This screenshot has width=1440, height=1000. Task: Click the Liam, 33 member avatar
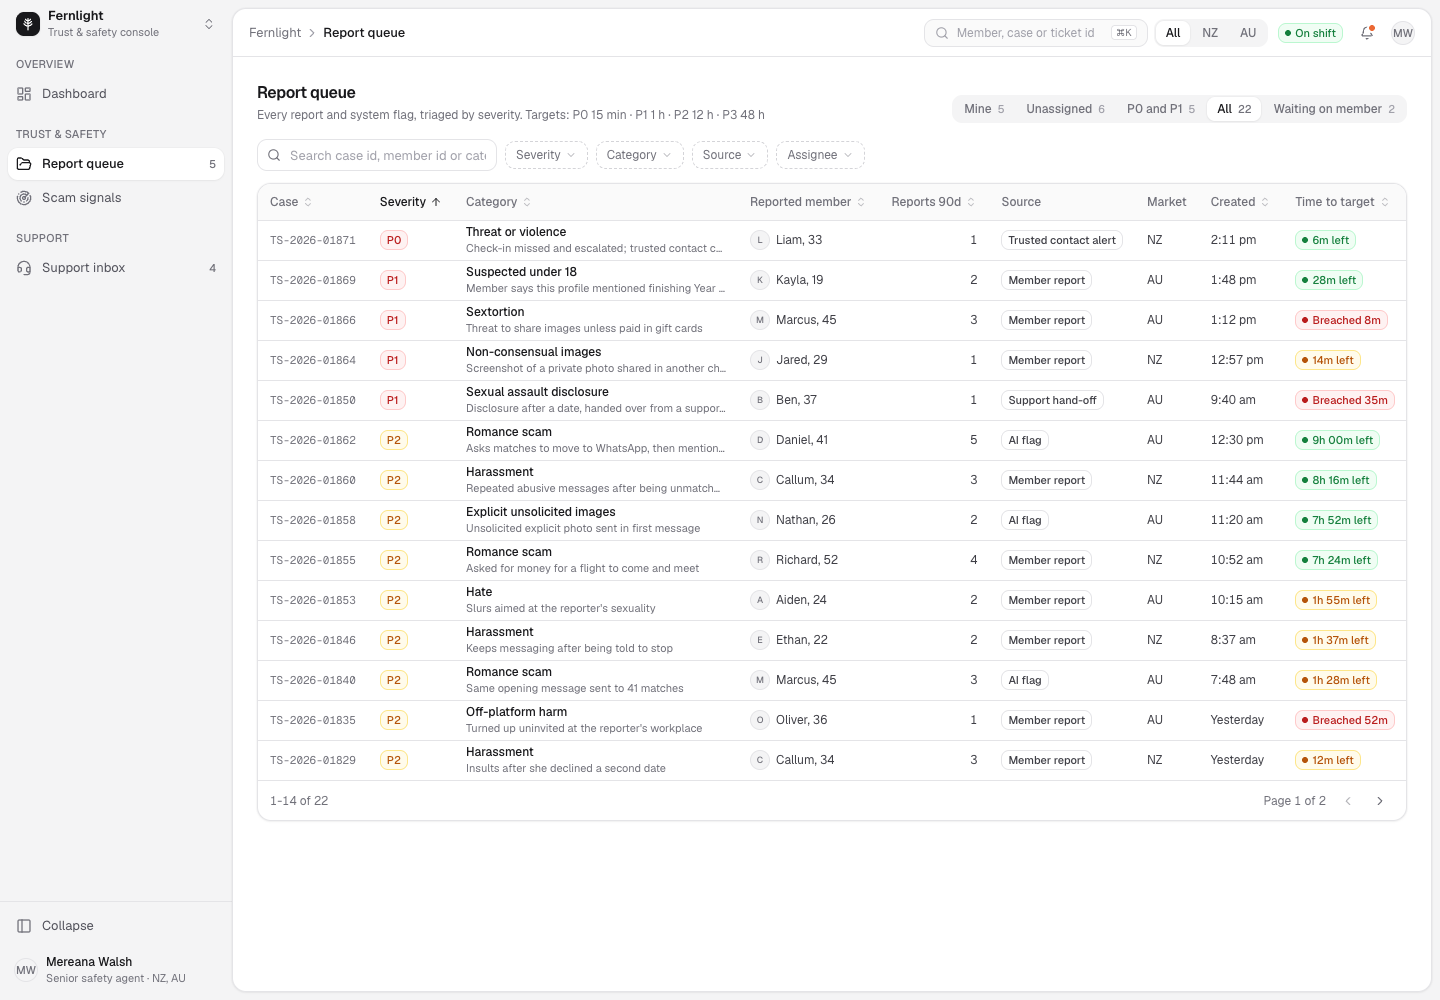click(x=760, y=240)
